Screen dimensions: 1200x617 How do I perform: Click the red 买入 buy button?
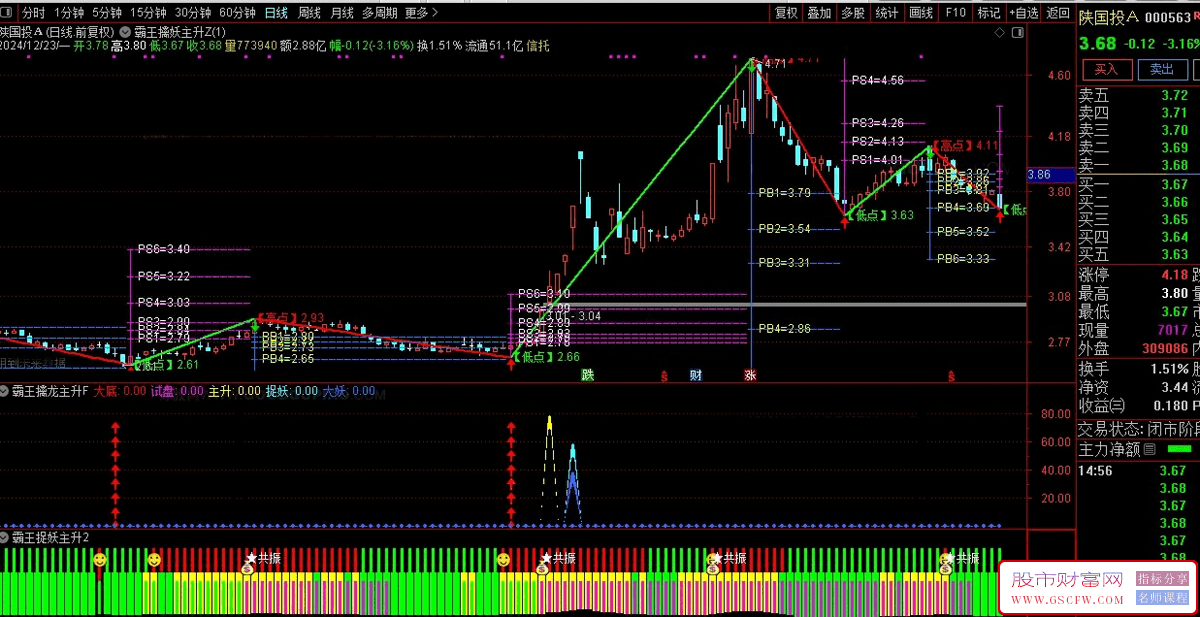(x=1106, y=69)
